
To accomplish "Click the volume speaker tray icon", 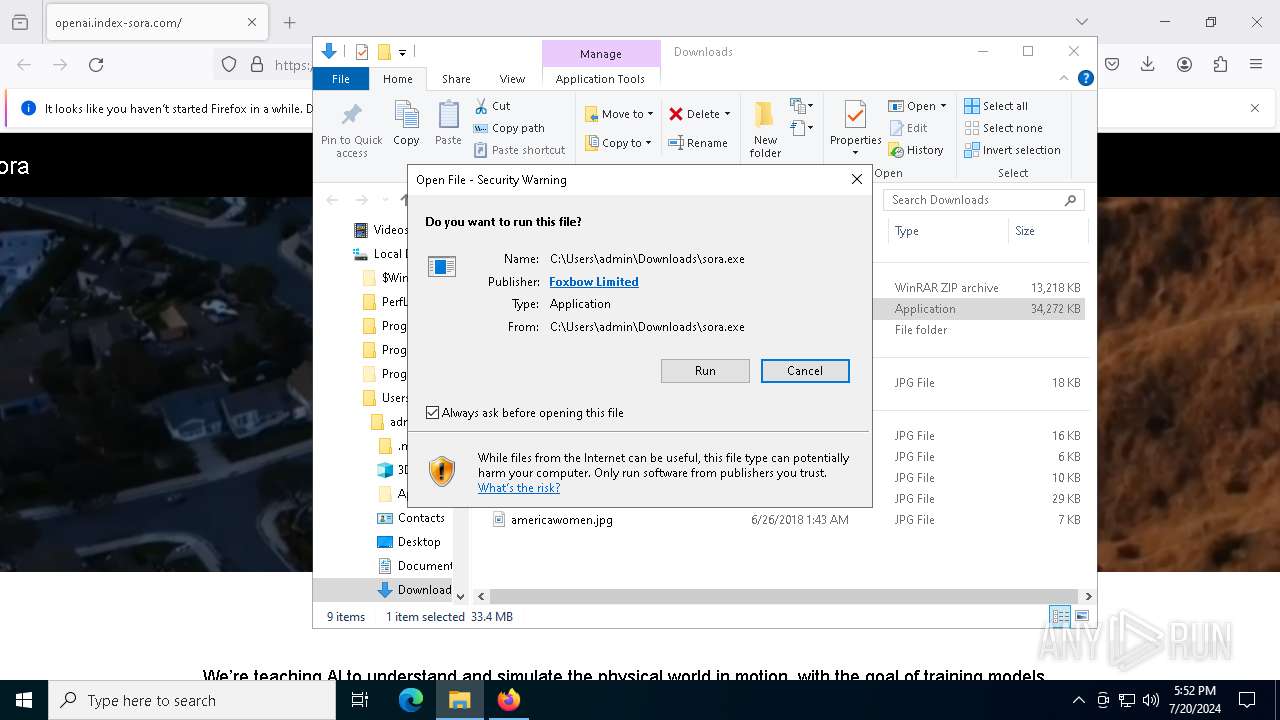I will (x=1151, y=700).
